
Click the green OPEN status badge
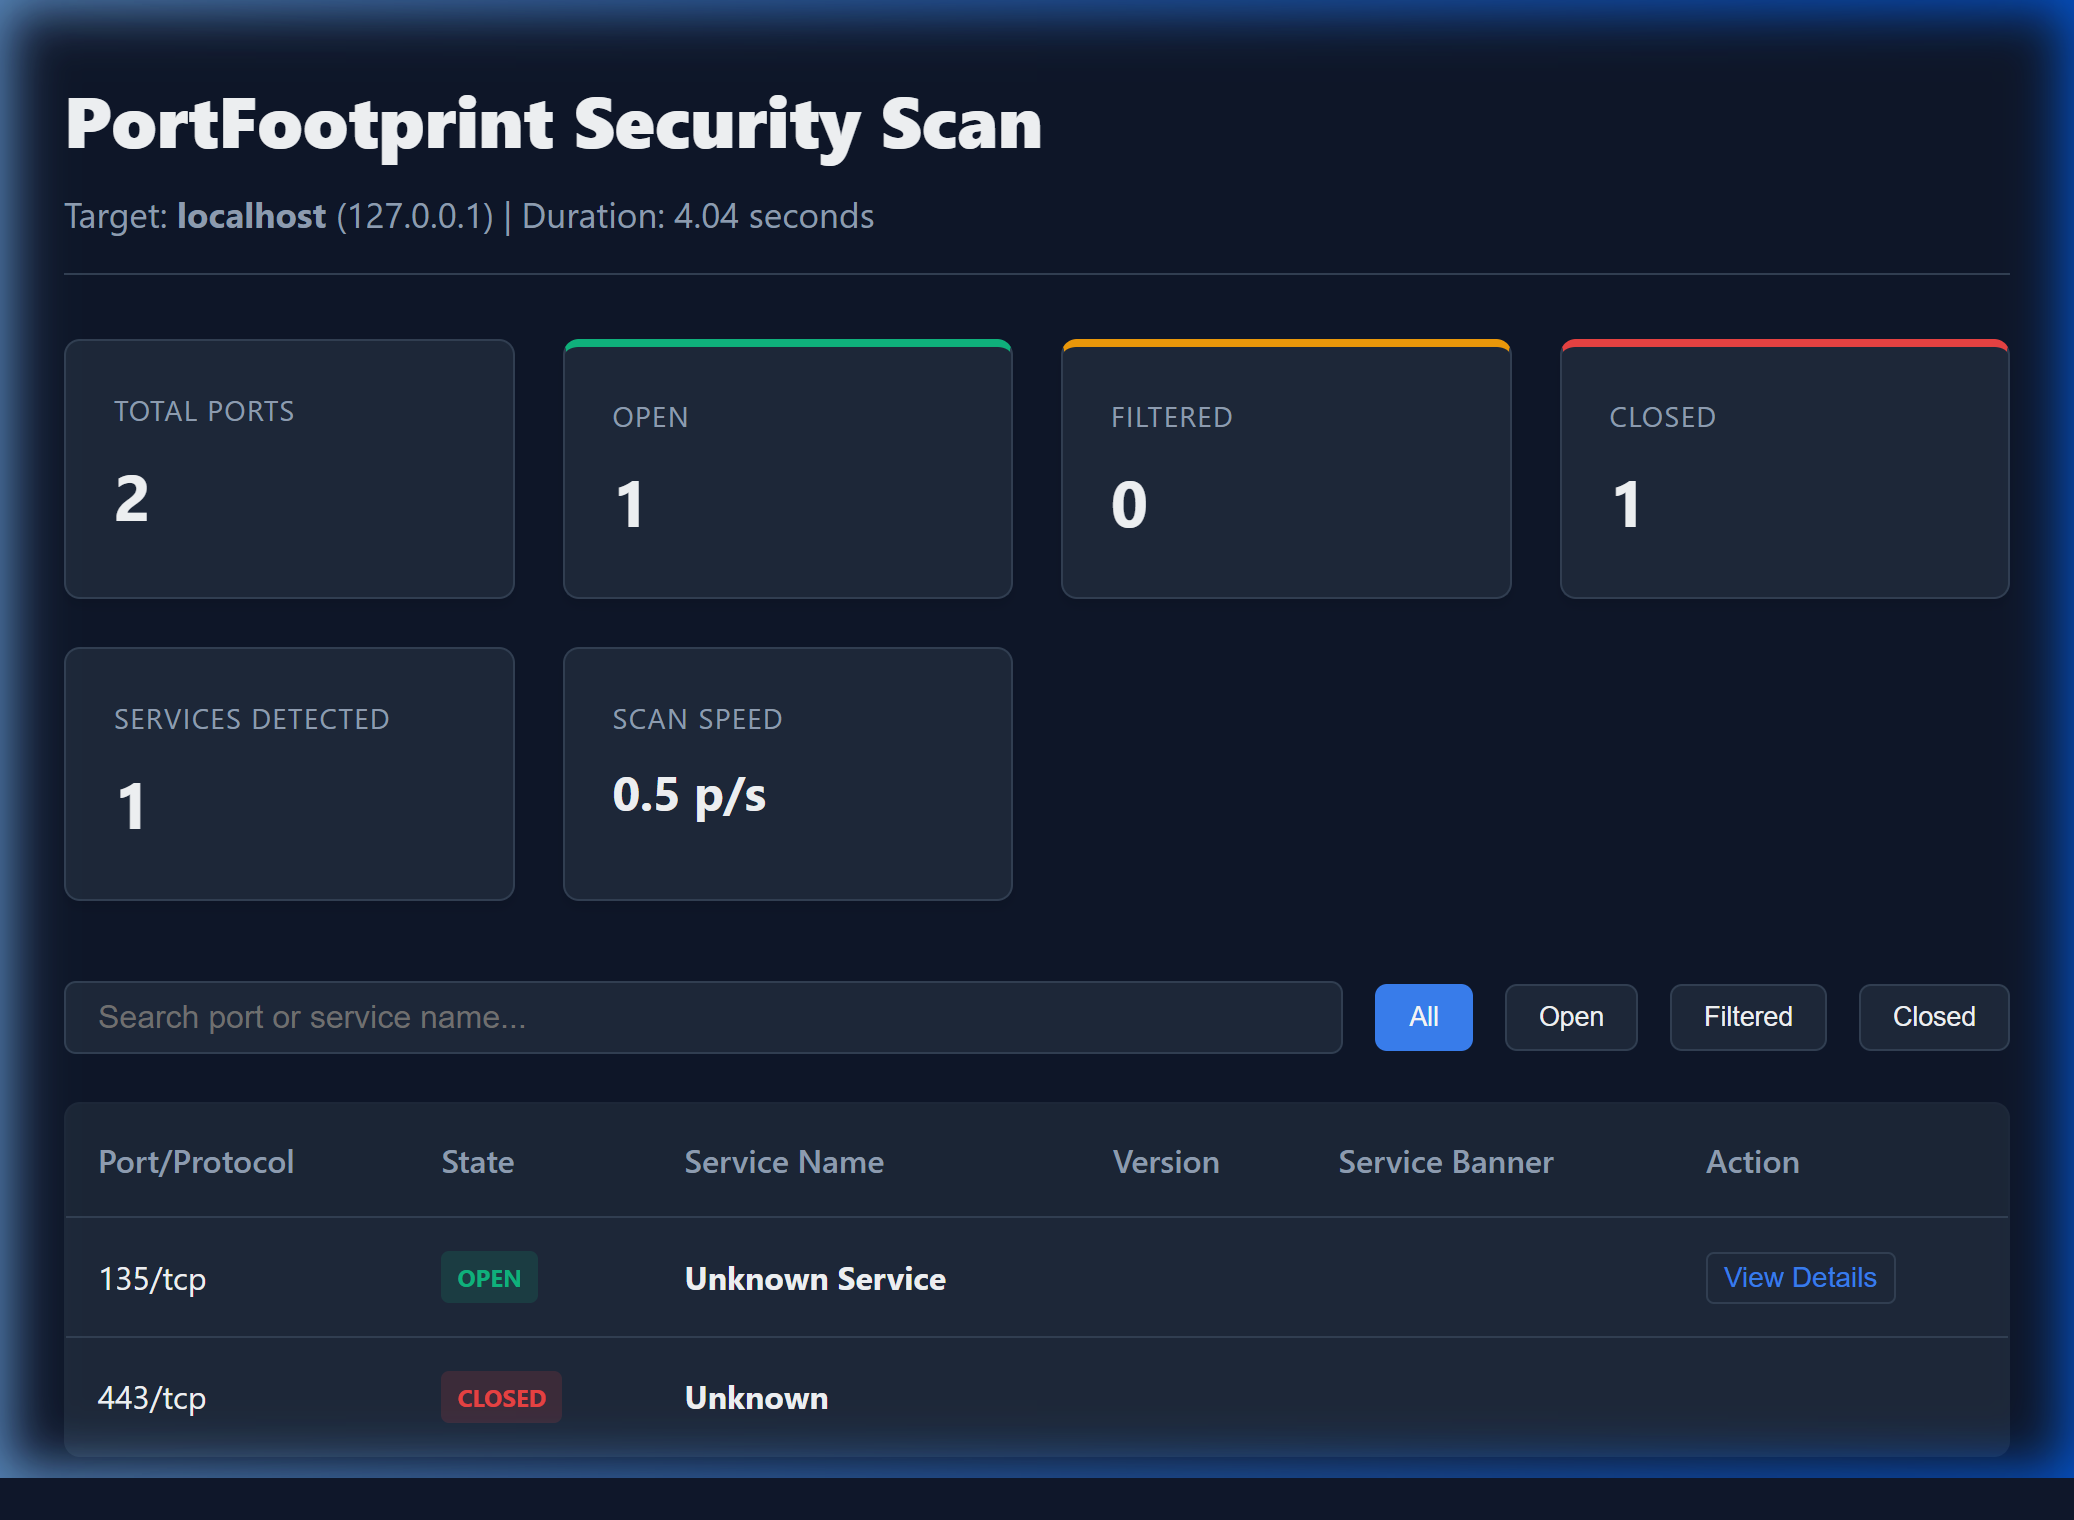click(489, 1278)
